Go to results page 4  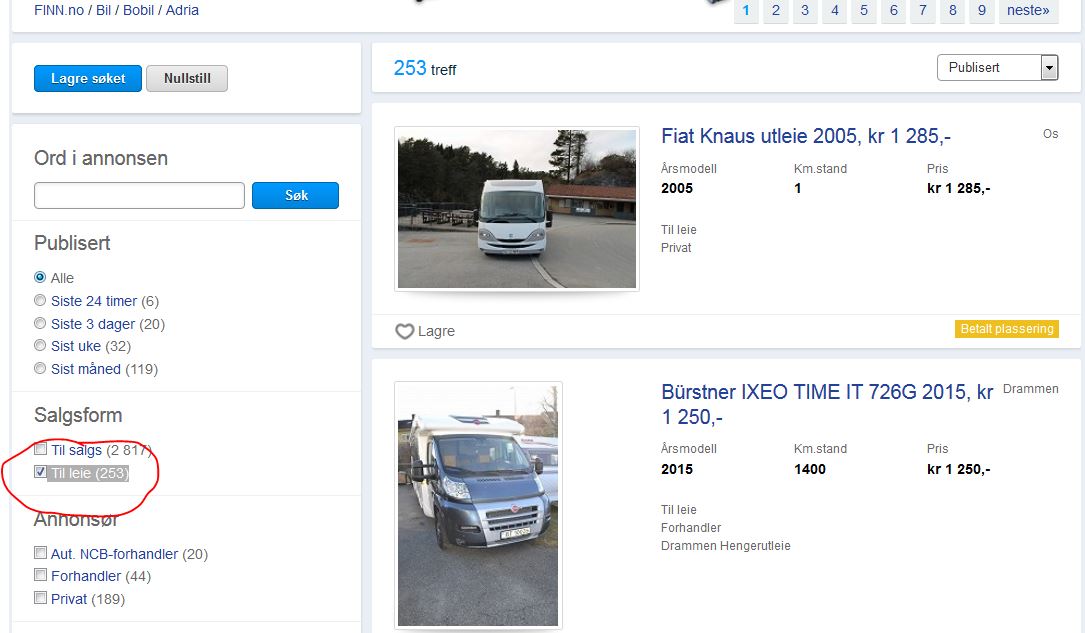[835, 10]
